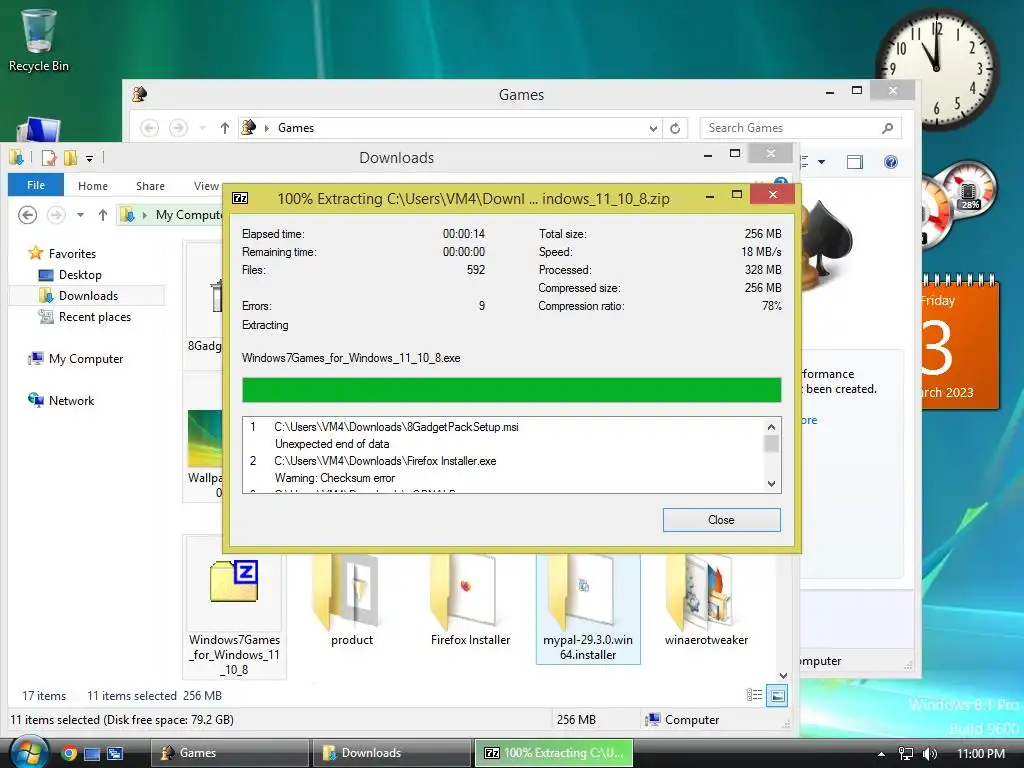Click the switch windows taskbar icon
The image size is (1024, 768).
click(x=116, y=754)
